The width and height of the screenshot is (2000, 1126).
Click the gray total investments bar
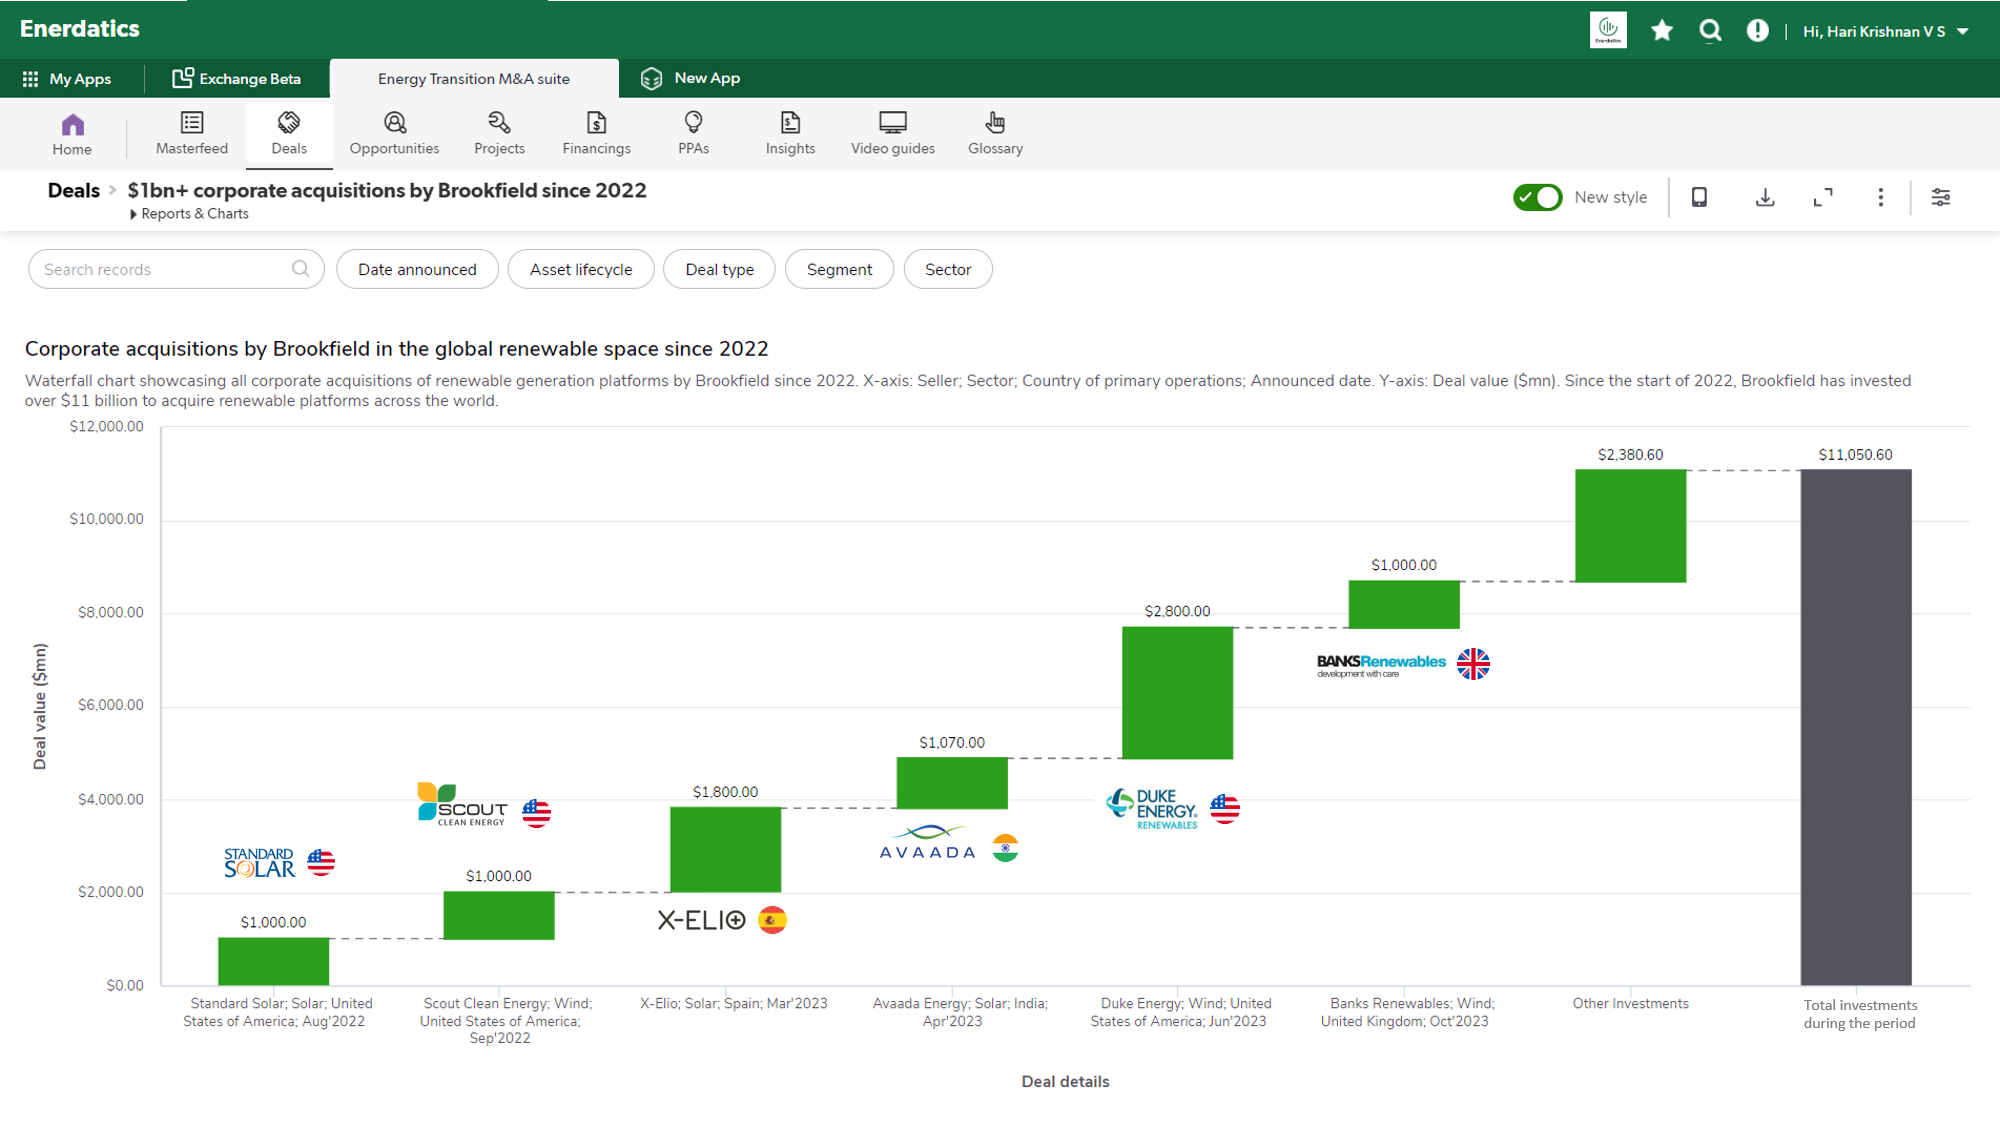click(1855, 727)
